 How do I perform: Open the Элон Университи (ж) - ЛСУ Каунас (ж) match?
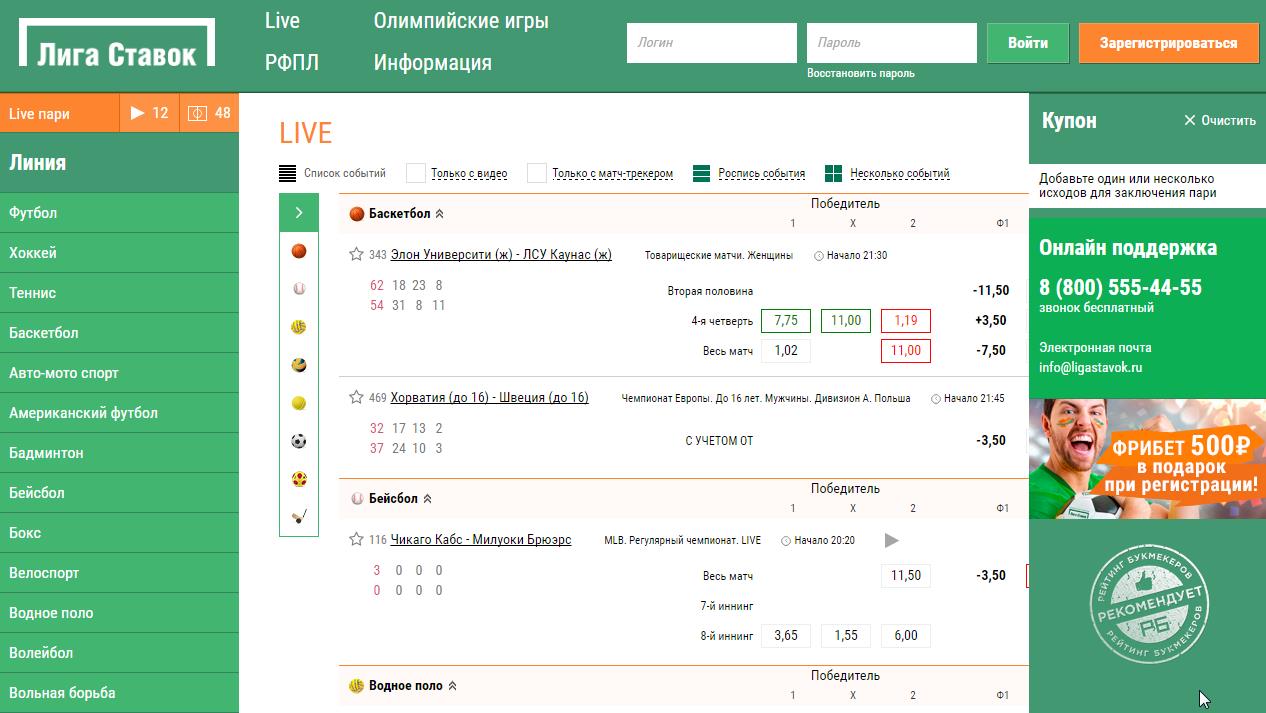click(x=501, y=255)
